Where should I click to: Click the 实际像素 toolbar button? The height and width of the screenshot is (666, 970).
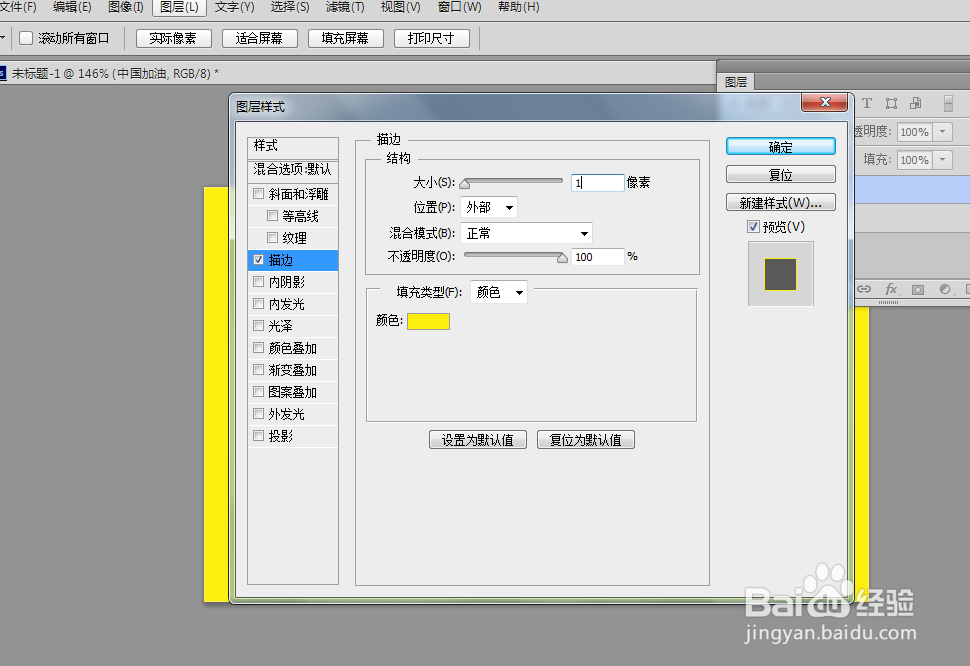coord(172,38)
